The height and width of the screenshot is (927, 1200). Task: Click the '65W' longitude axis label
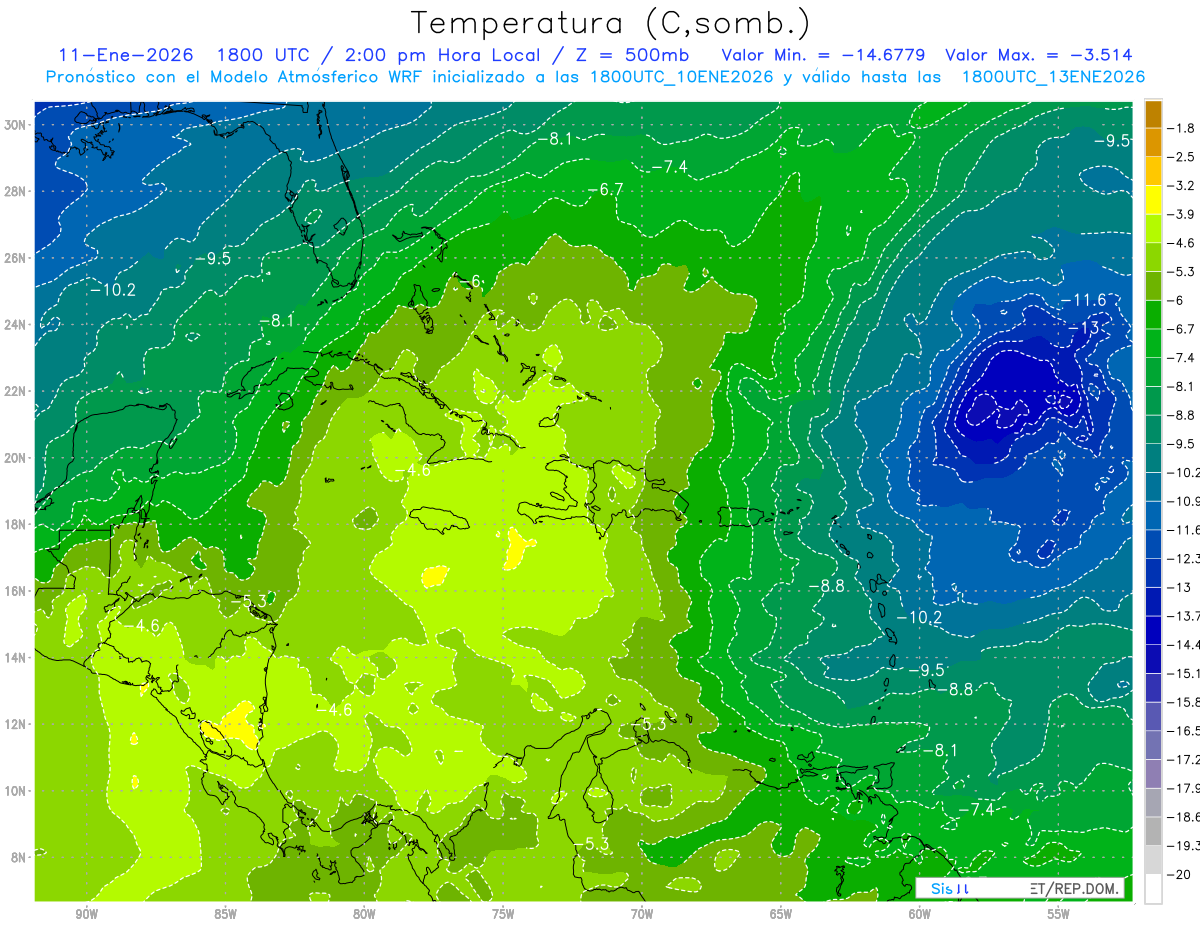tap(781, 914)
